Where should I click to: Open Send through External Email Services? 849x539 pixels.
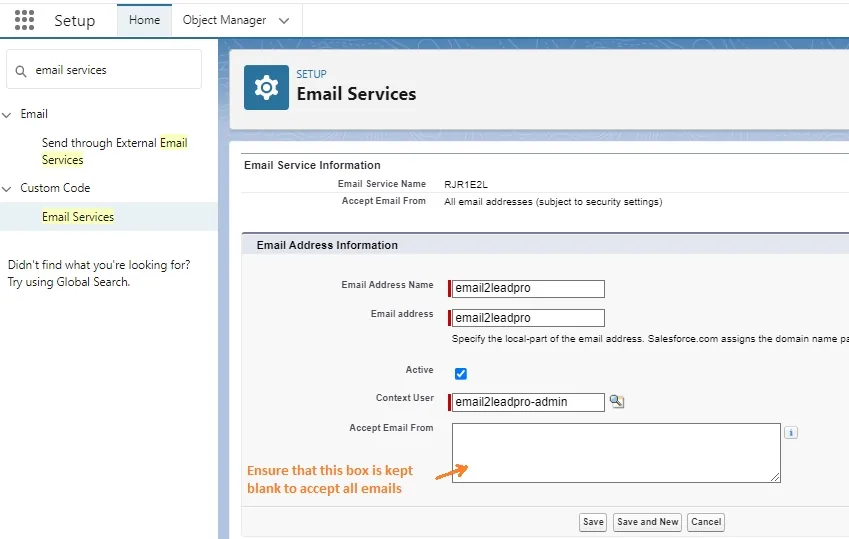[x=115, y=151]
